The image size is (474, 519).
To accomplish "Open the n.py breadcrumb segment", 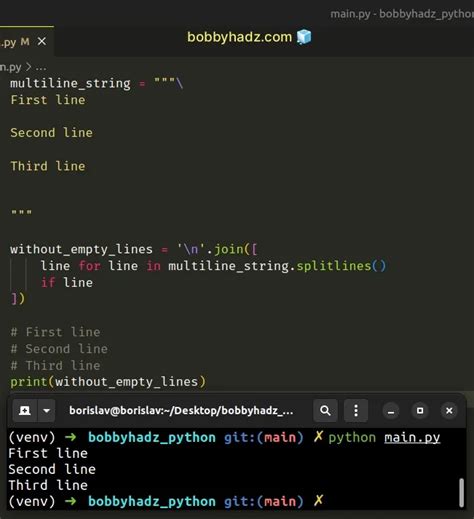I will pos(11,67).
